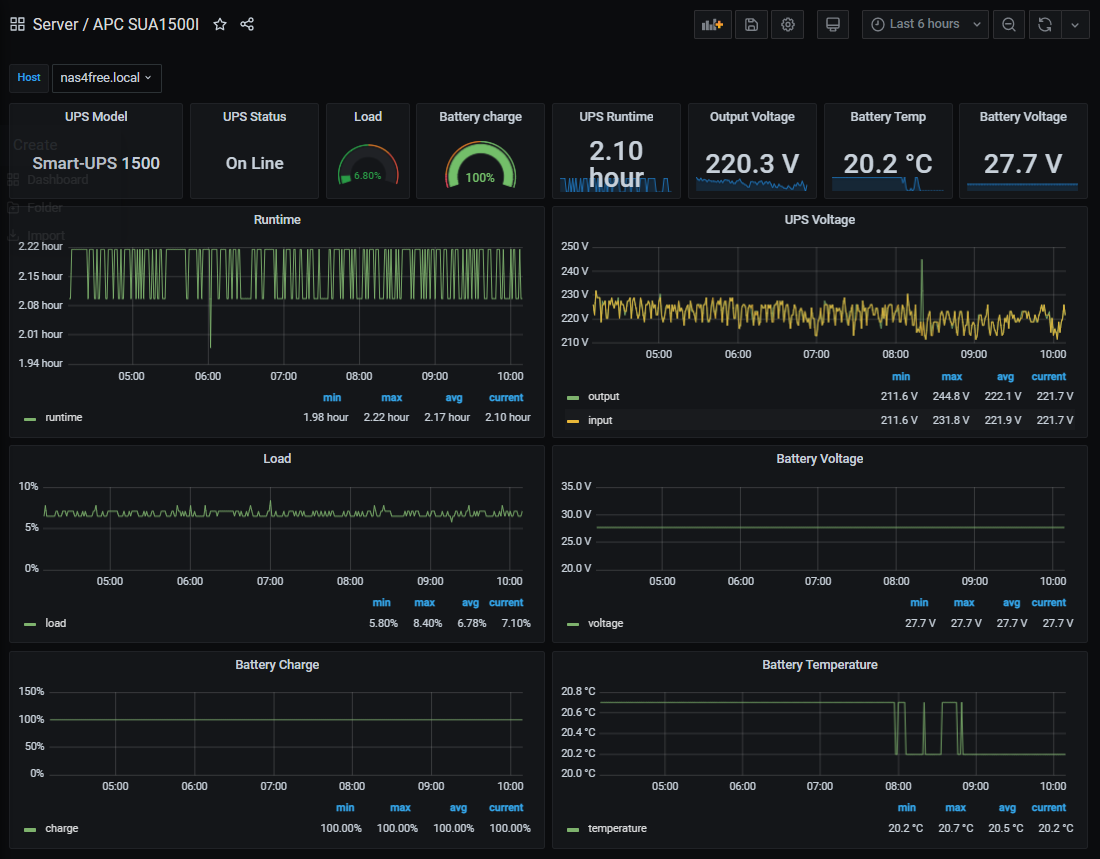Screen dimensions: 1100x859
Task: Click the 220.3 V output voltage value
Action: click(752, 164)
